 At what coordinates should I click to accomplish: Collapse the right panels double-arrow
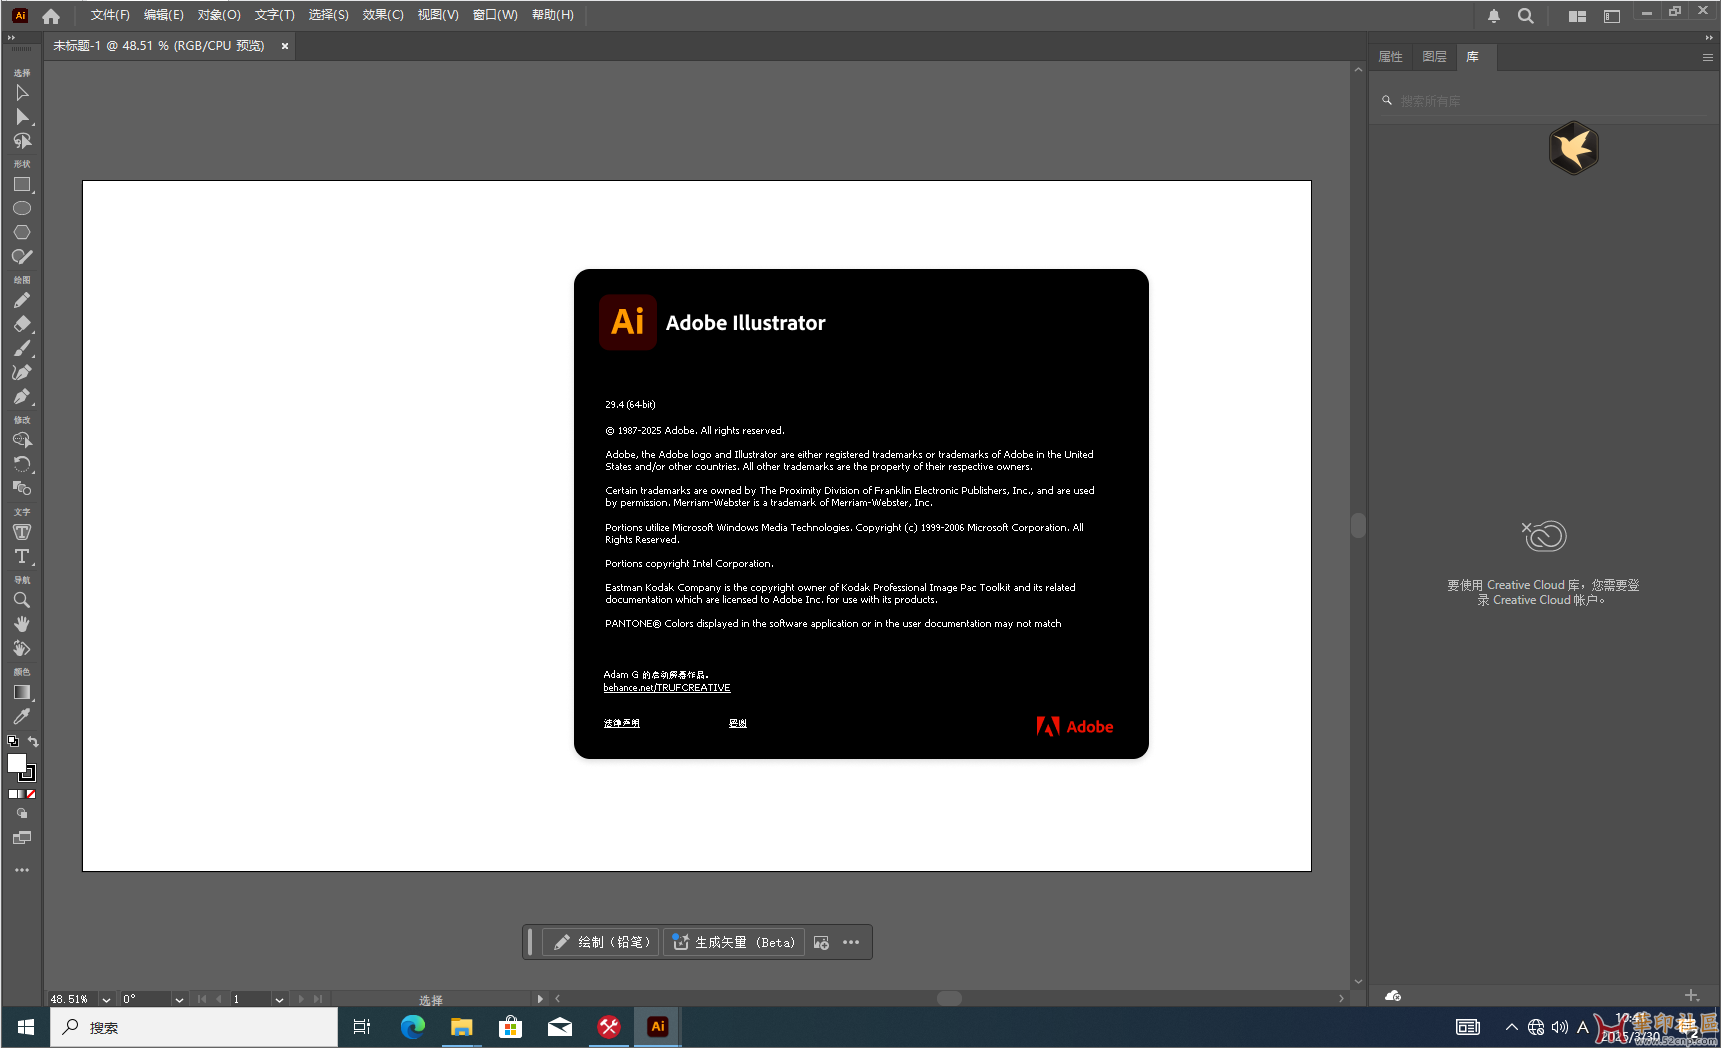[1709, 38]
